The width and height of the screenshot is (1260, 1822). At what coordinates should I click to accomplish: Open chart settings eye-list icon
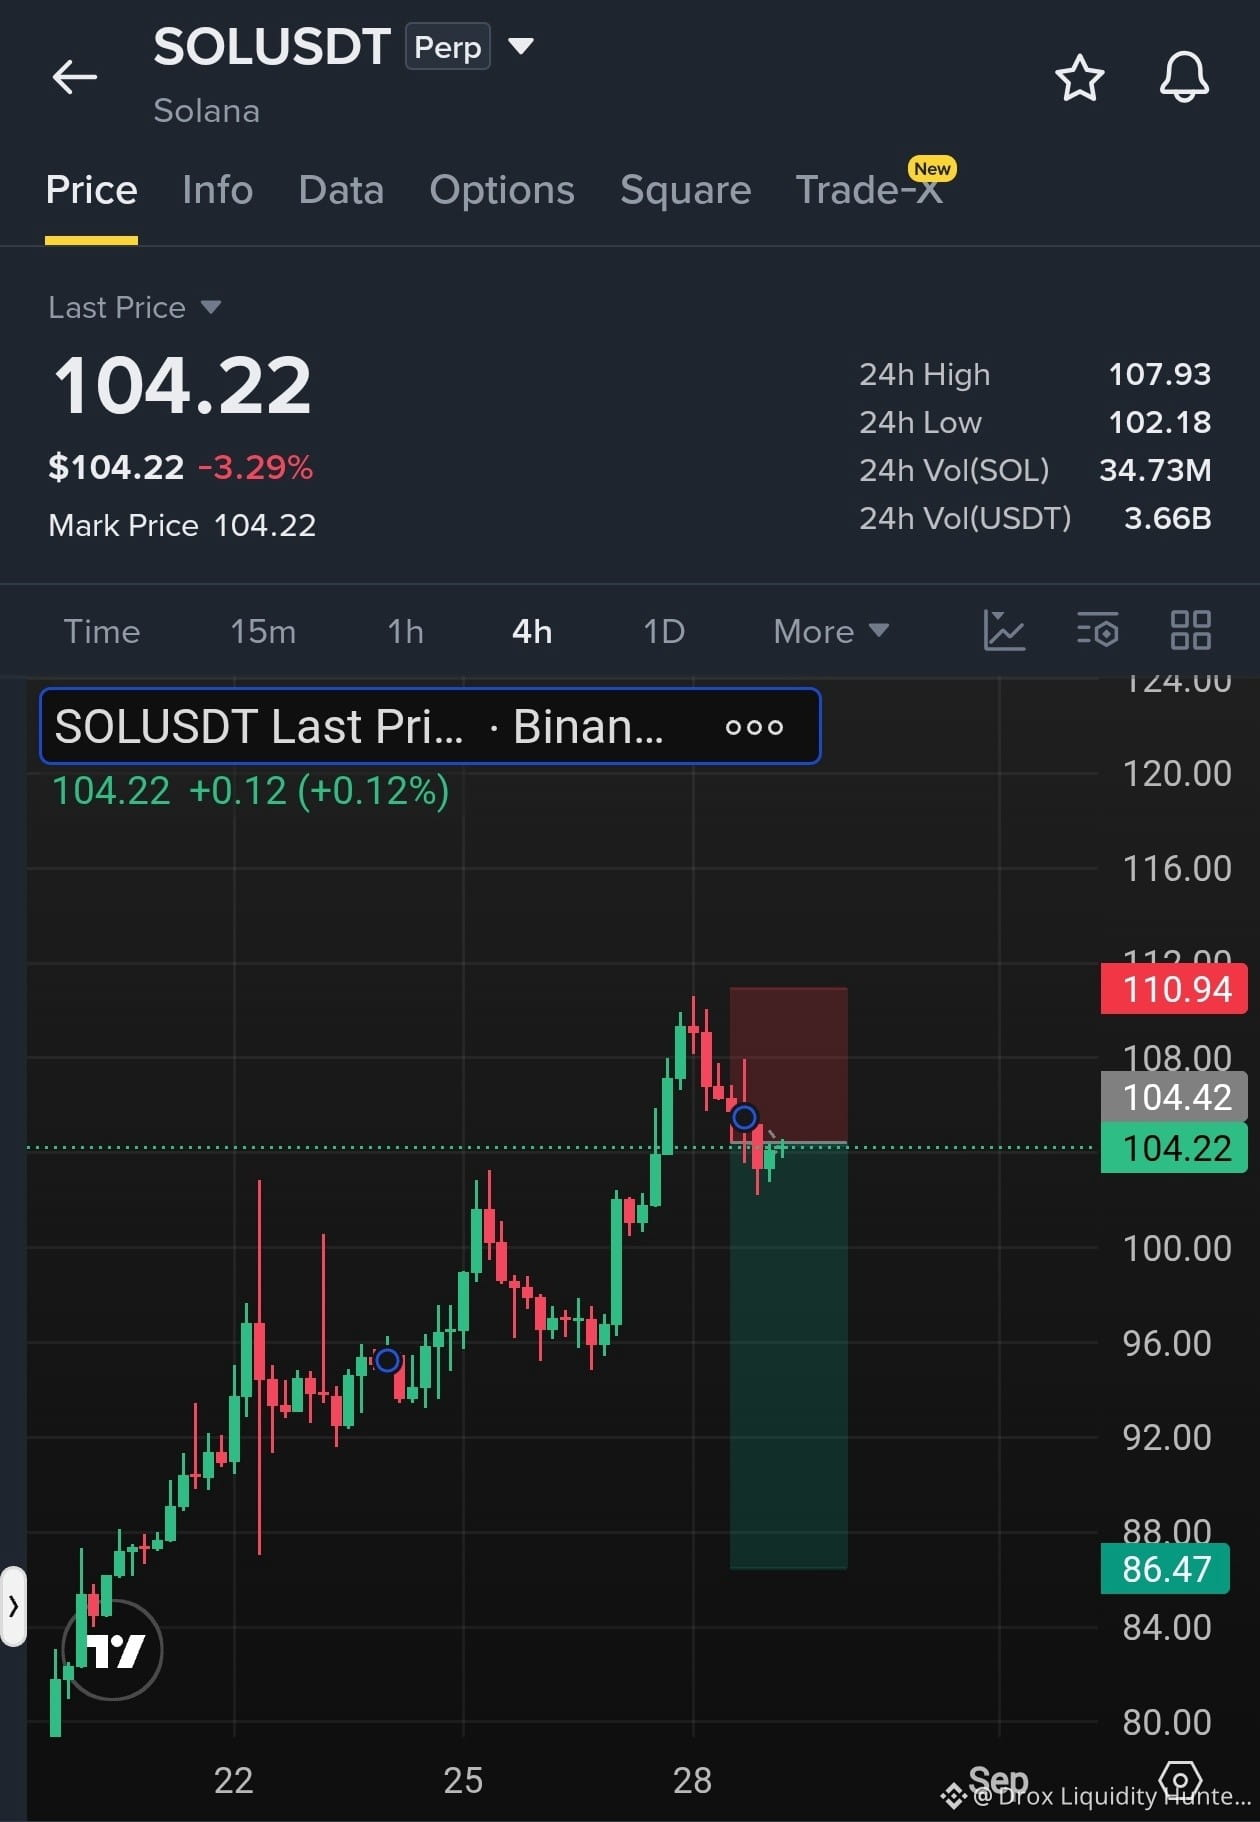tap(1097, 631)
